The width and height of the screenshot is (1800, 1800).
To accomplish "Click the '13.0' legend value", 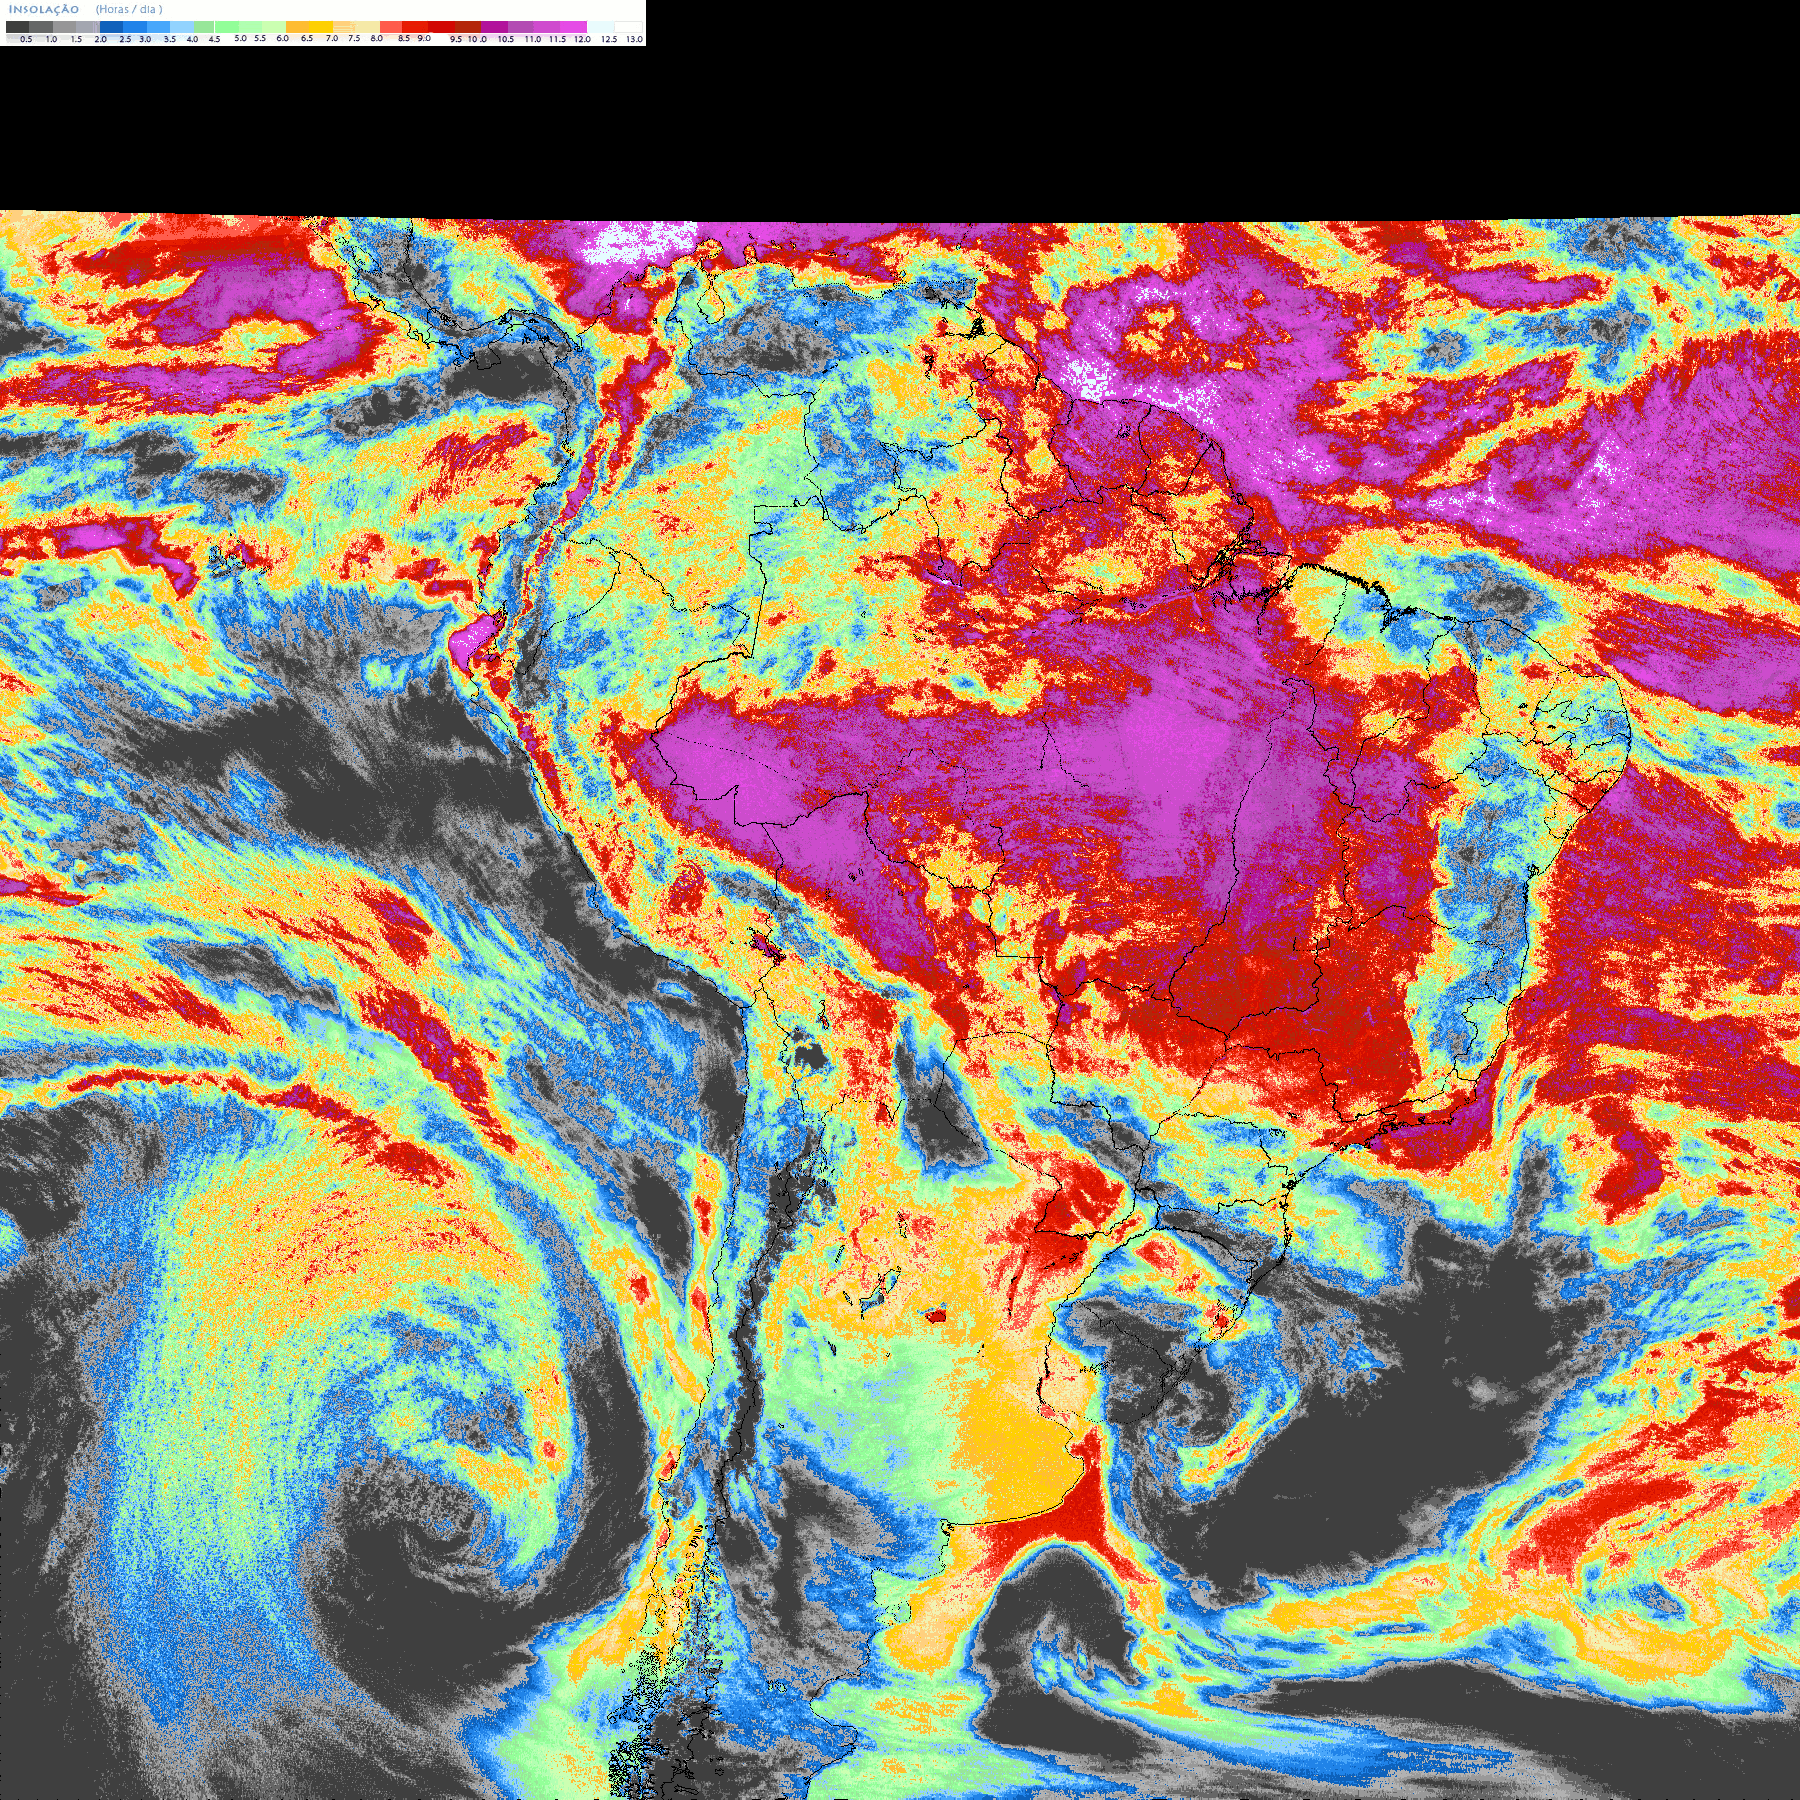I will click(x=634, y=39).
